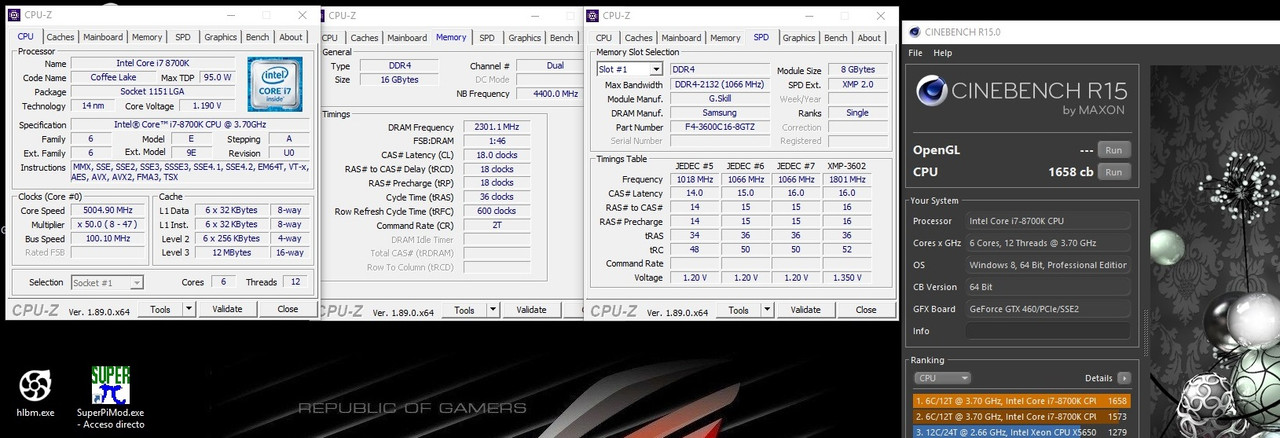Open the Slot #1 memory slot dropdown

[629, 69]
